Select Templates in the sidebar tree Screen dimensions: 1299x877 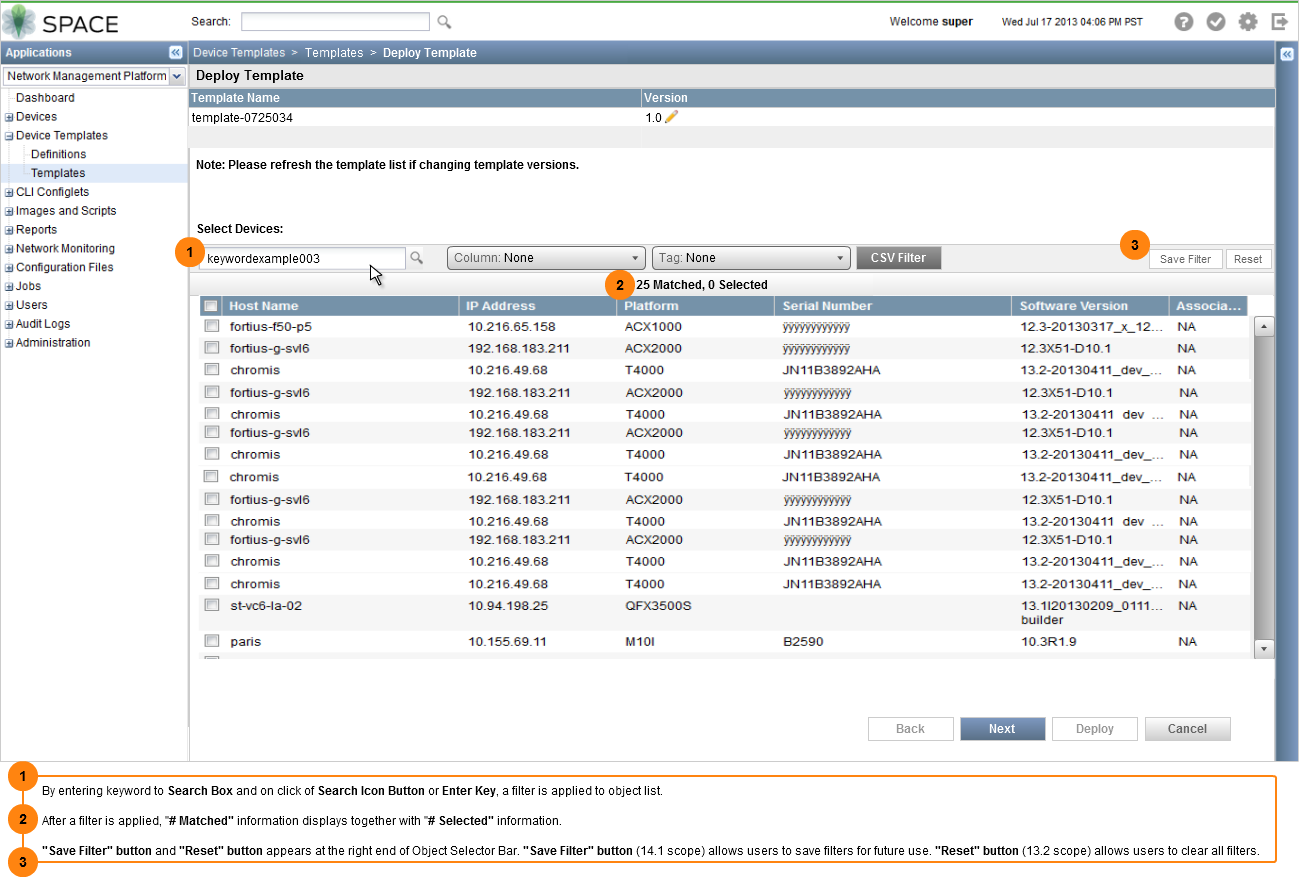tap(58, 173)
